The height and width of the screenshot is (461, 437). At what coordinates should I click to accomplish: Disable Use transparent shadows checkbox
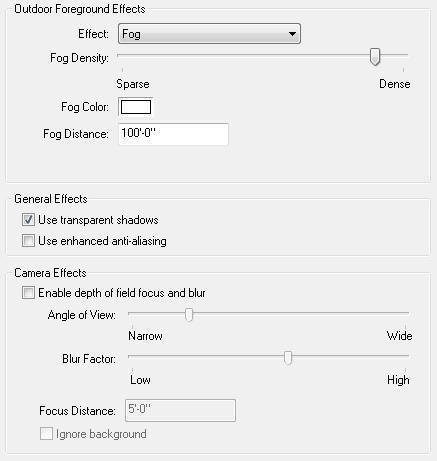point(28,220)
